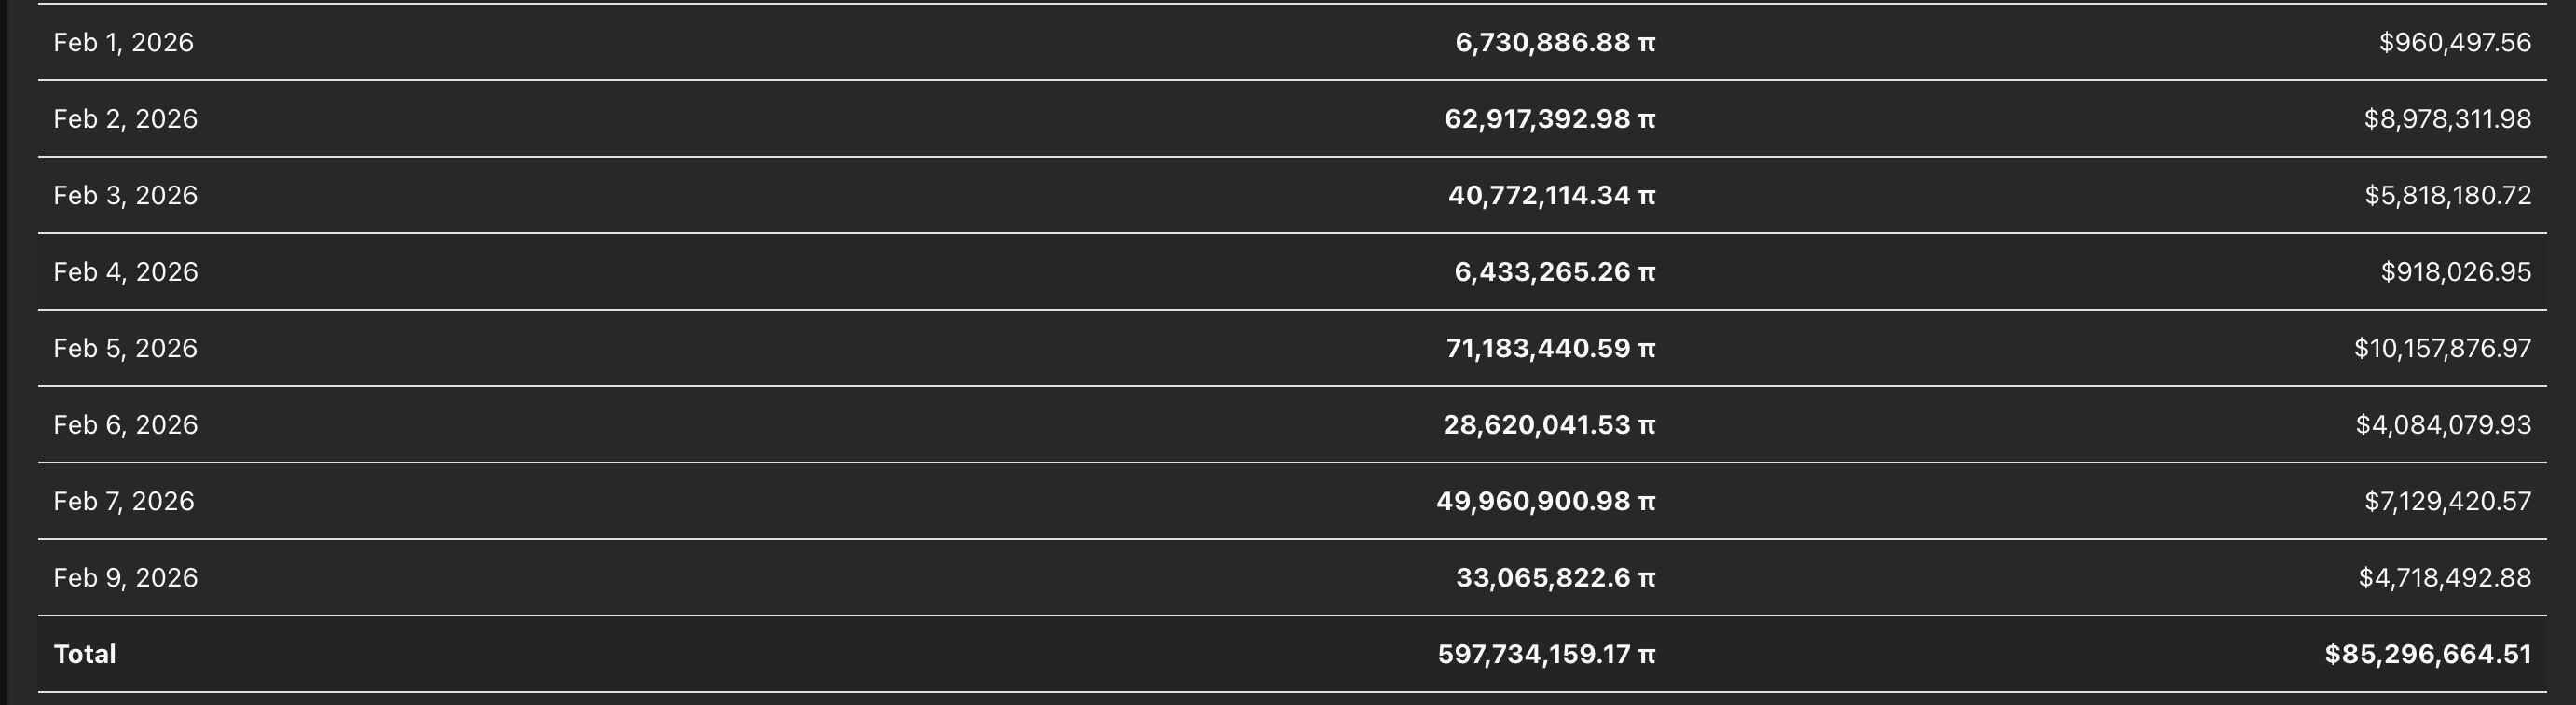Click the $7,129,420.57 value
This screenshot has width=2576, height=705.
pyautogui.click(x=2447, y=501)
